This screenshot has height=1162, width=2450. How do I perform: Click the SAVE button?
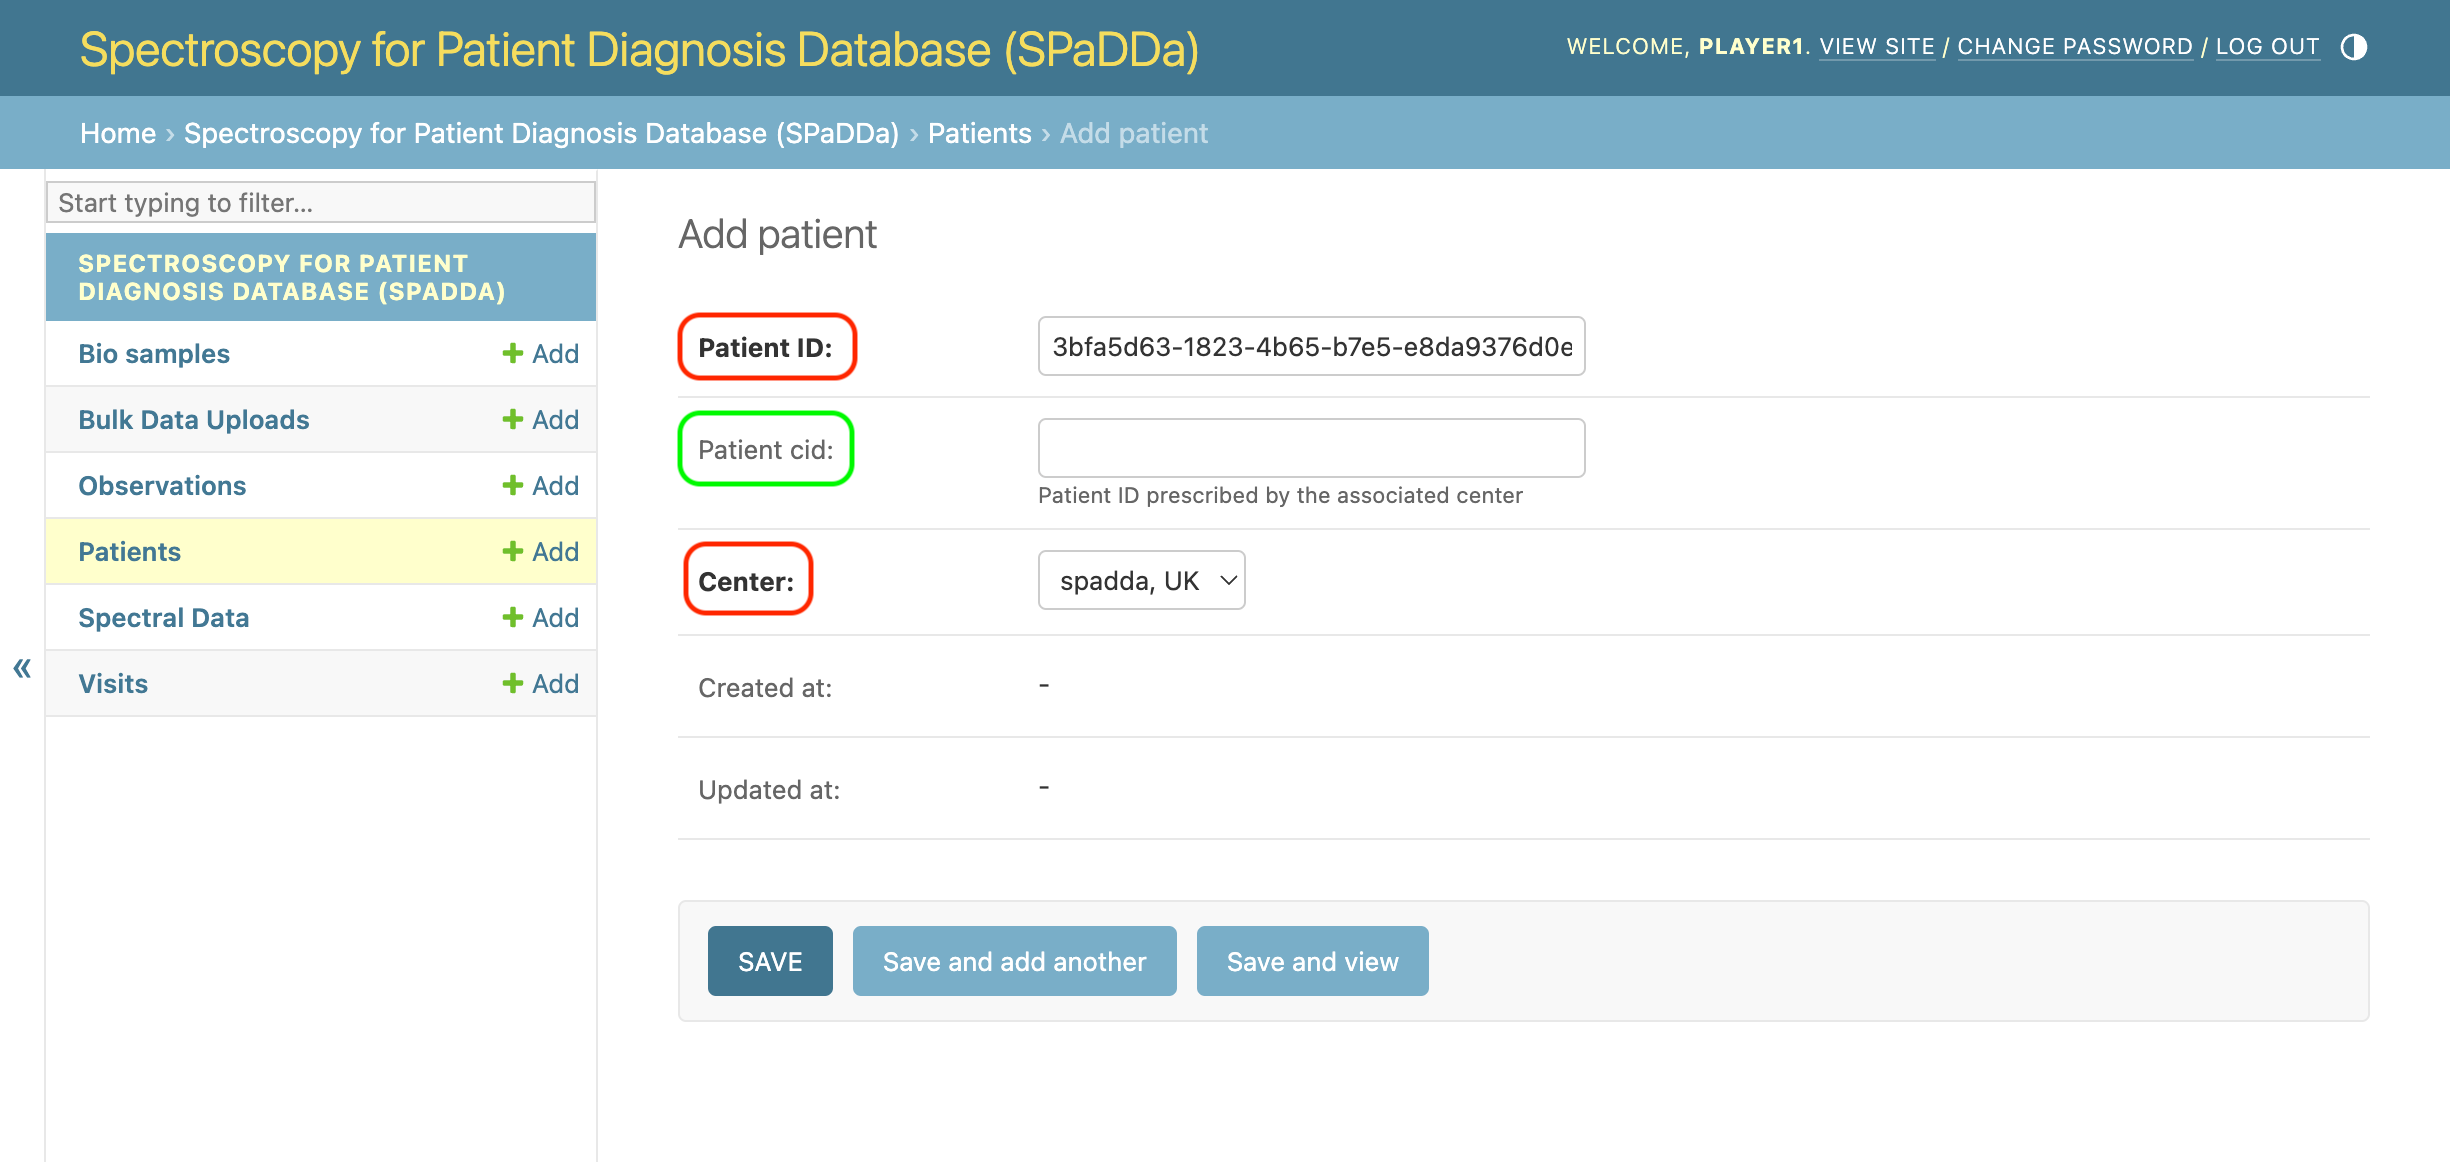point(770,961)
